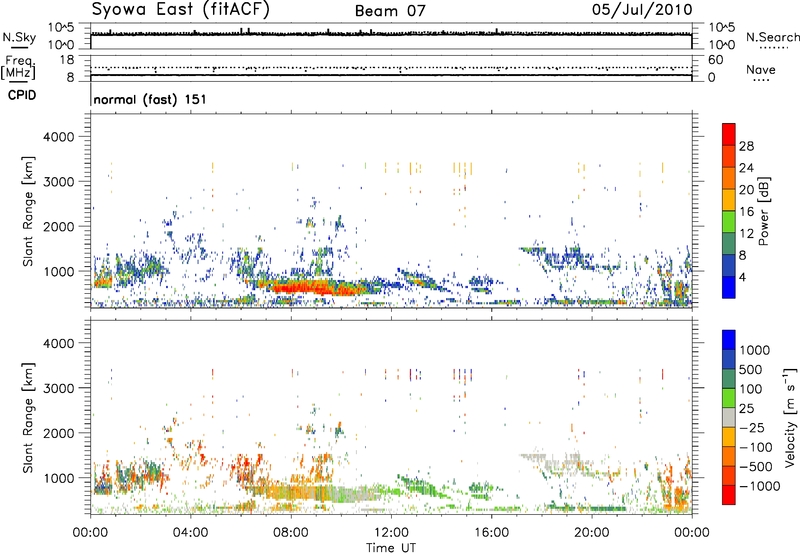Click the 'Freq. [MHz]' label
This screenshot has height=554, width=800.
click(18, 67)
